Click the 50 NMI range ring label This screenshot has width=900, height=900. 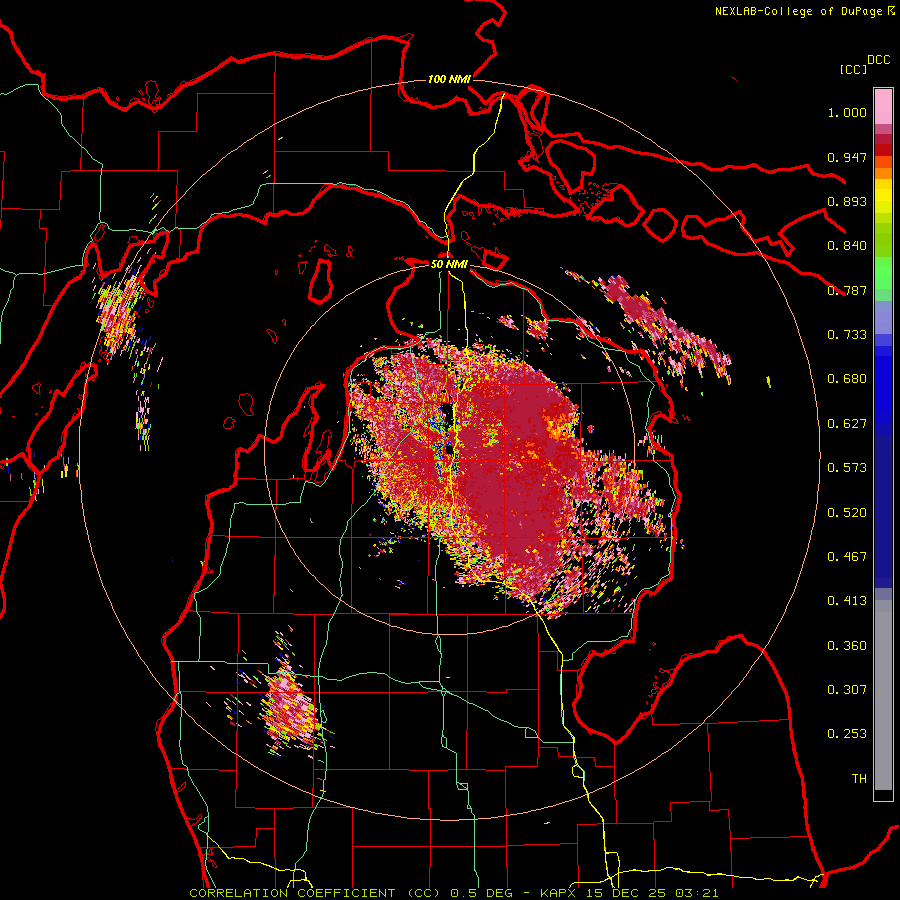click(x=449, y=264)
